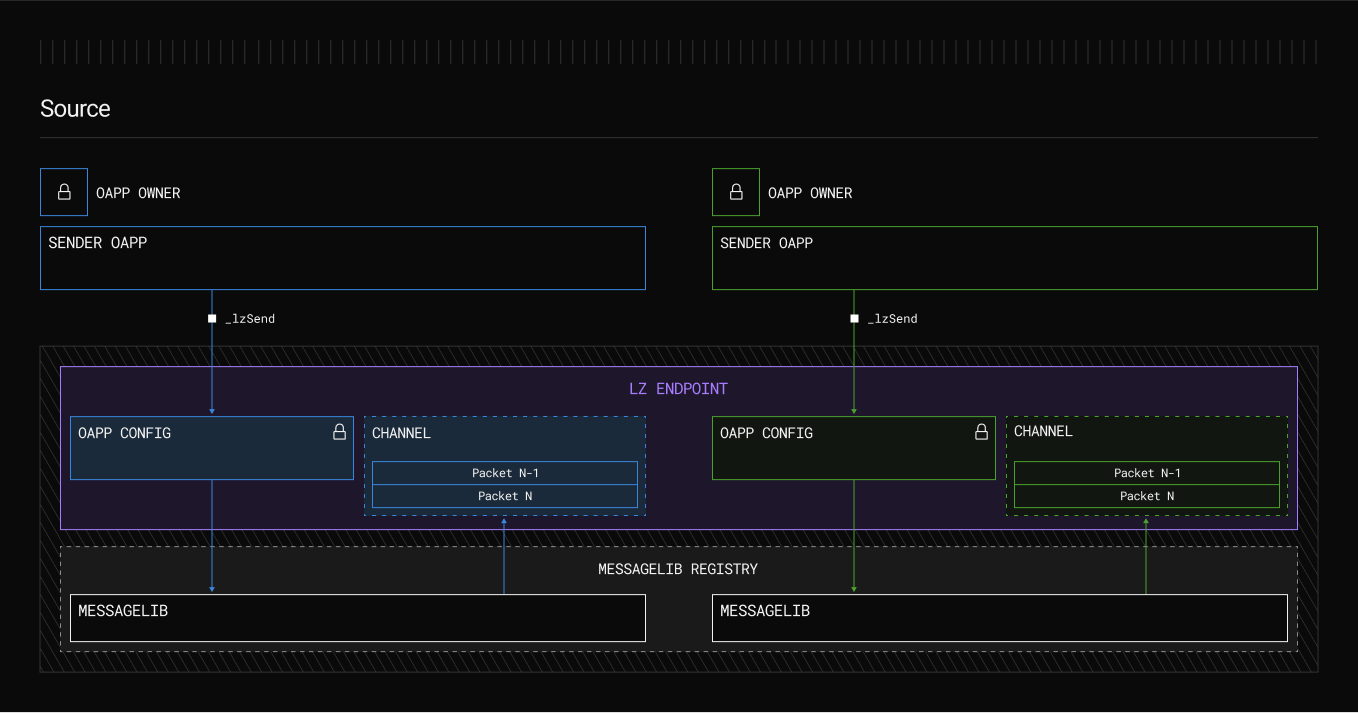The height and width of the screenshot is (713, 1358).
Task: Click the lock icon beside left OAPP OWNER
Action: pos(63,191)
